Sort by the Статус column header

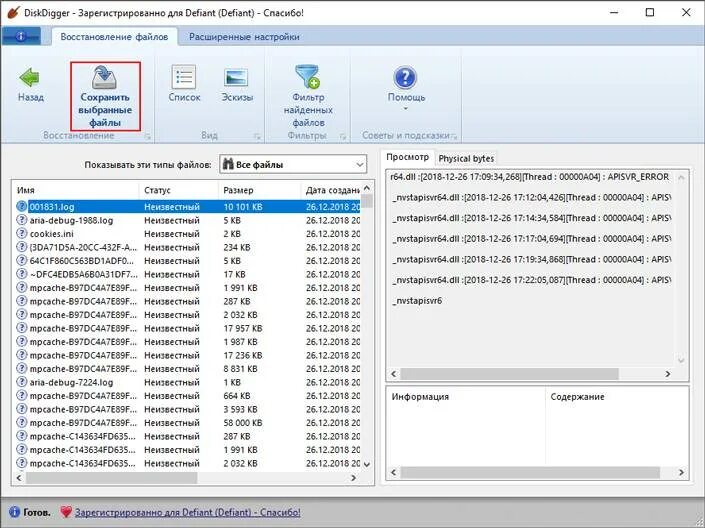178,190
